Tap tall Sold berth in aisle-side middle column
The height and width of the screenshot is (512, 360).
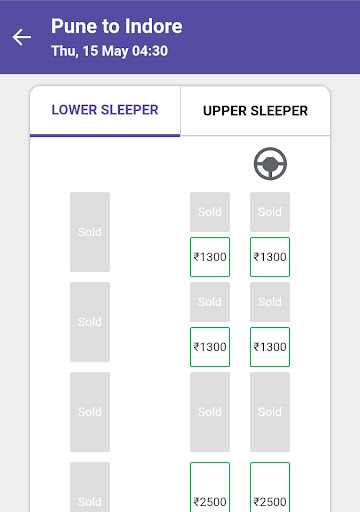(210, 412)
